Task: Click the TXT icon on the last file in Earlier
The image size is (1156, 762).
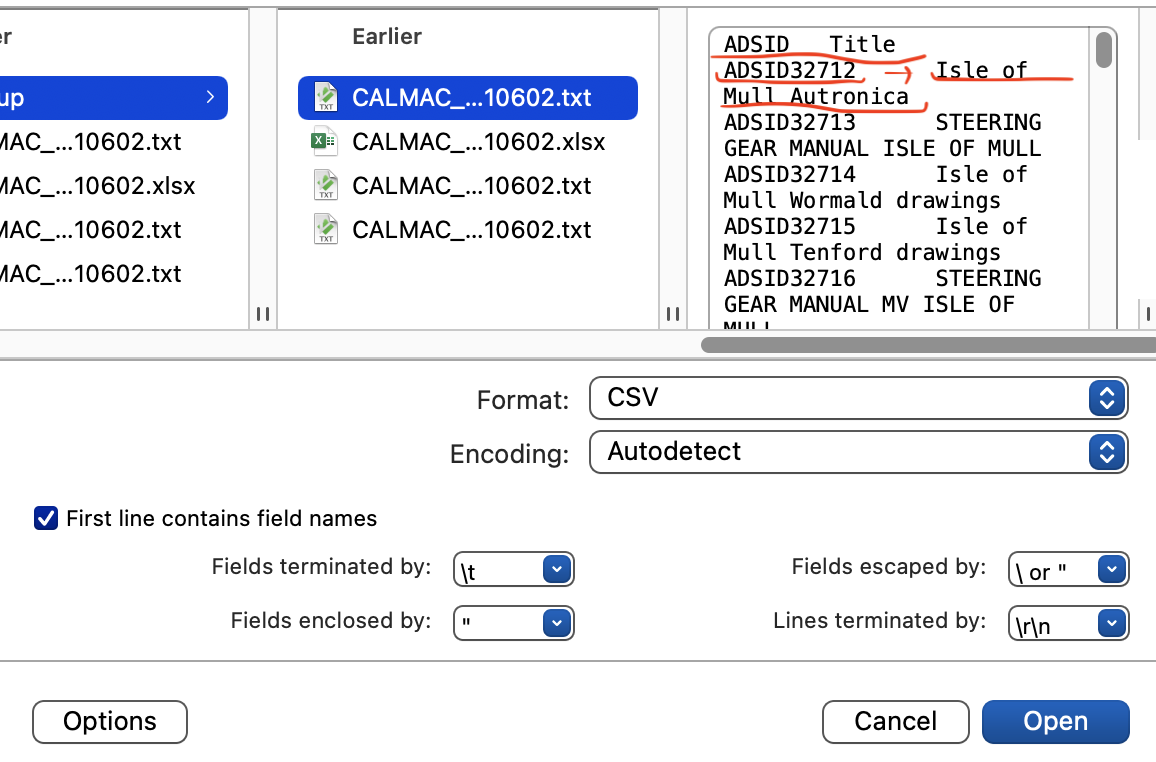Action: pos(325,229)
